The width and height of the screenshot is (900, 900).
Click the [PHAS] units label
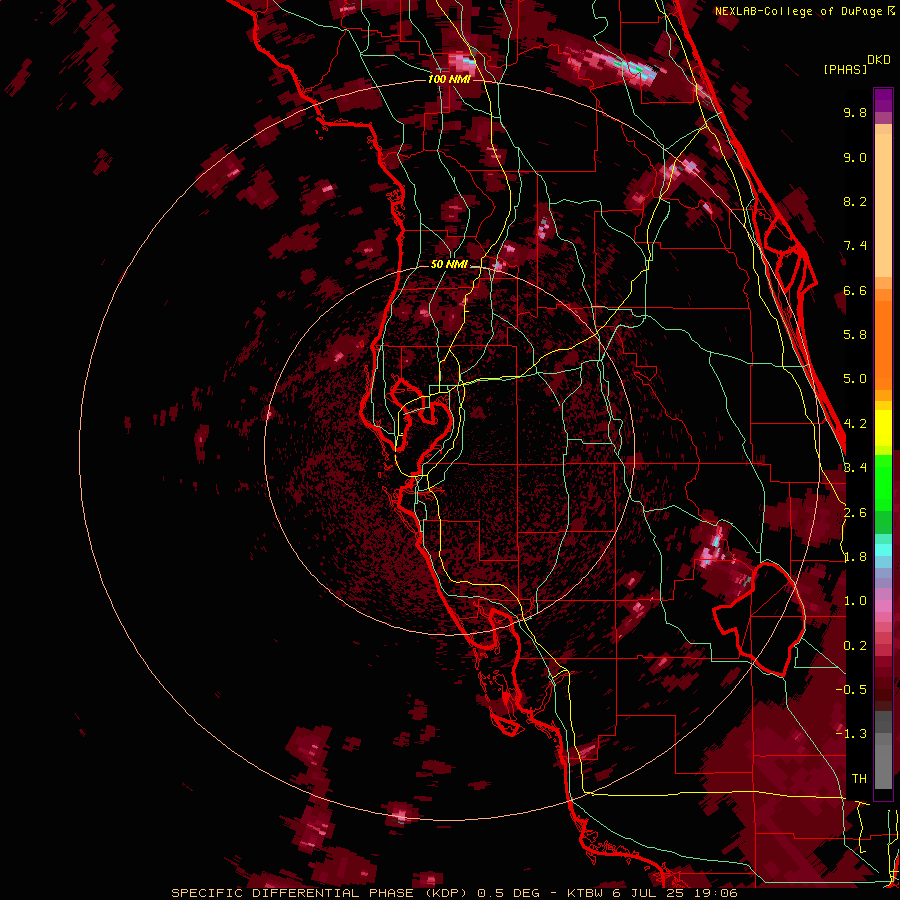(x=845, y=69)
